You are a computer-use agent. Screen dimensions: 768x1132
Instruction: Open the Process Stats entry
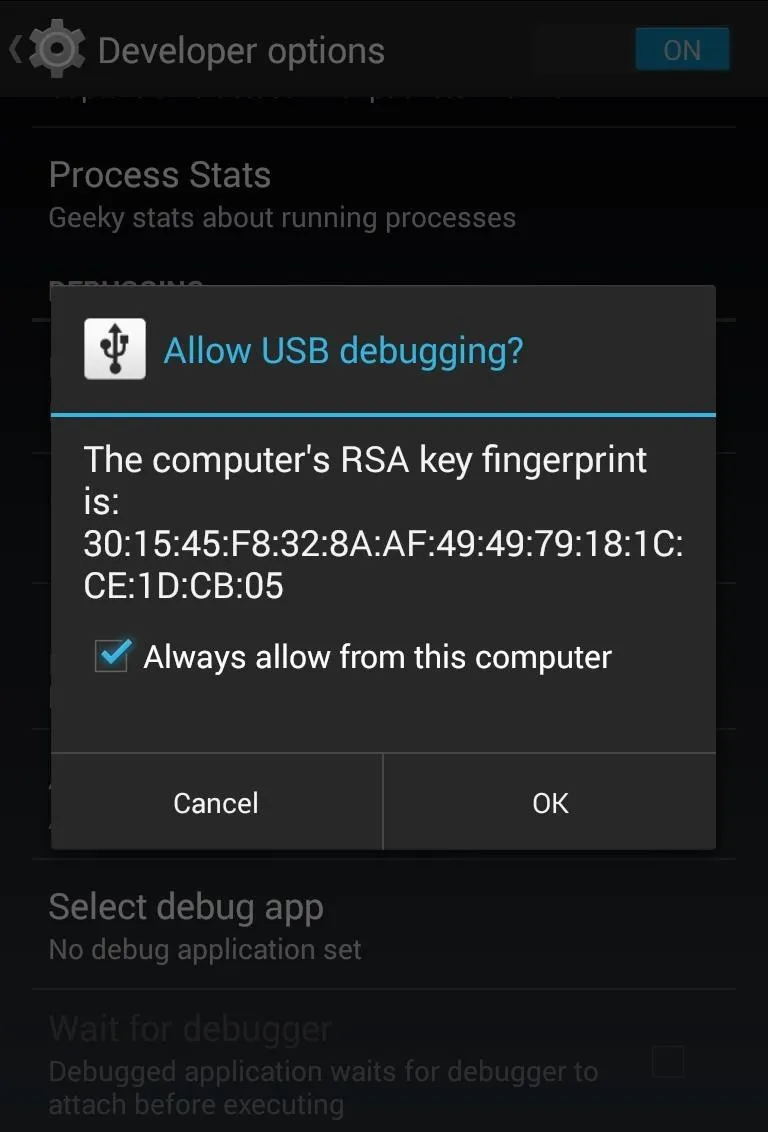[x=384, y=195]
